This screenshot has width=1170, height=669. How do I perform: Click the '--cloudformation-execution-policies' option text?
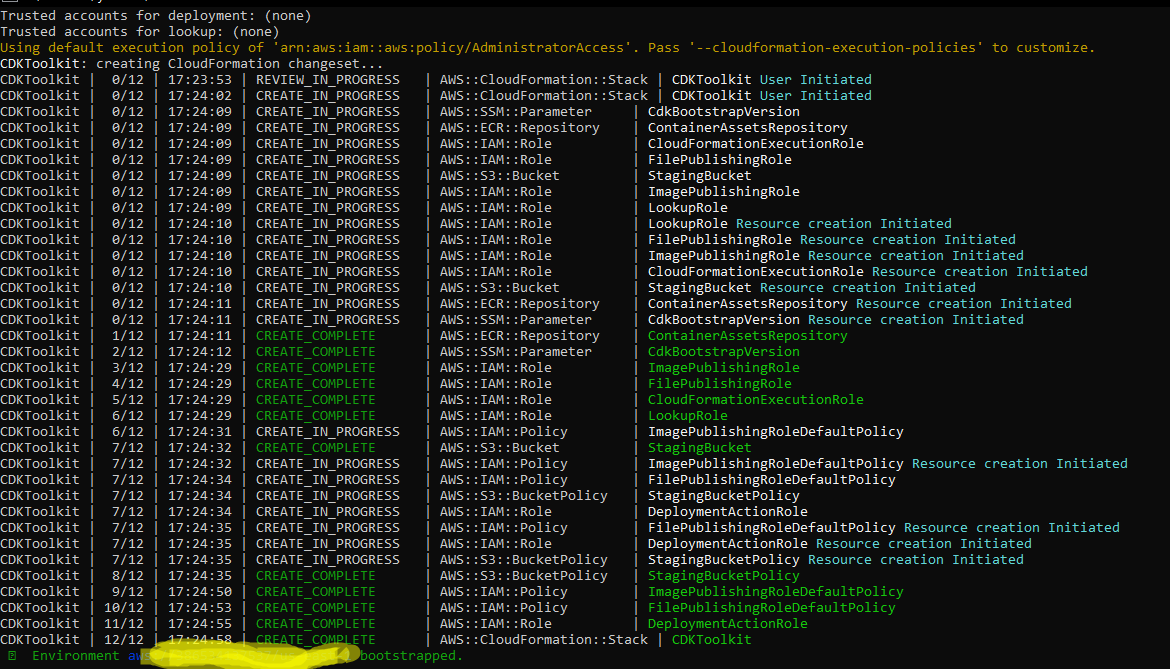pos(836,48)
